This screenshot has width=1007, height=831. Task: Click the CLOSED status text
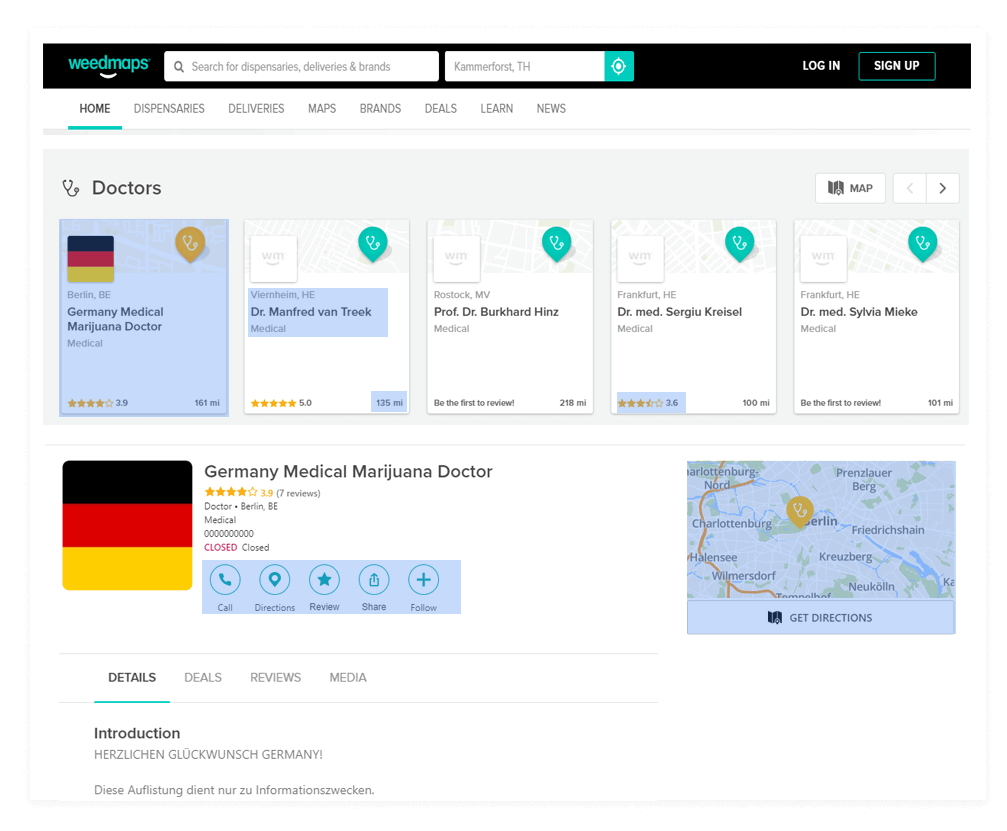tap(220, 547)
